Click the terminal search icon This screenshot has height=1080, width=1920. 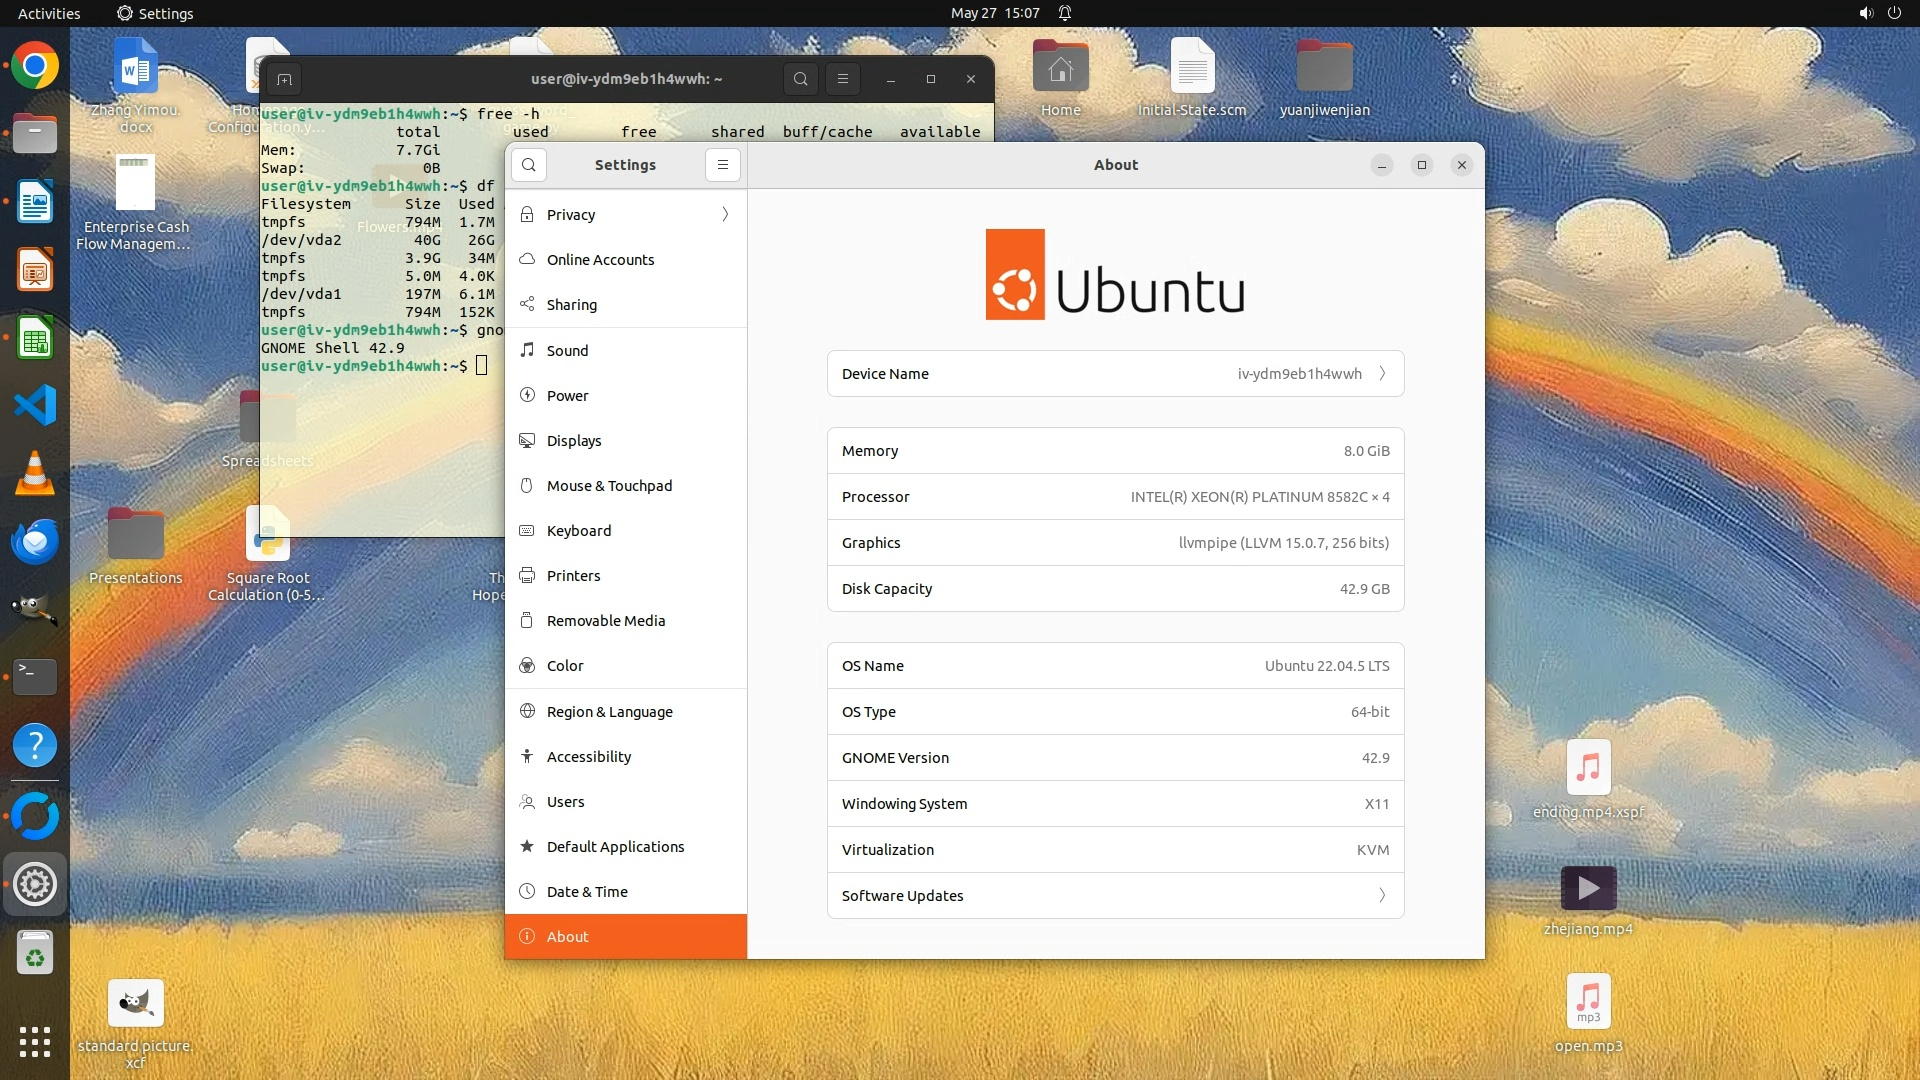pos(800,79)
